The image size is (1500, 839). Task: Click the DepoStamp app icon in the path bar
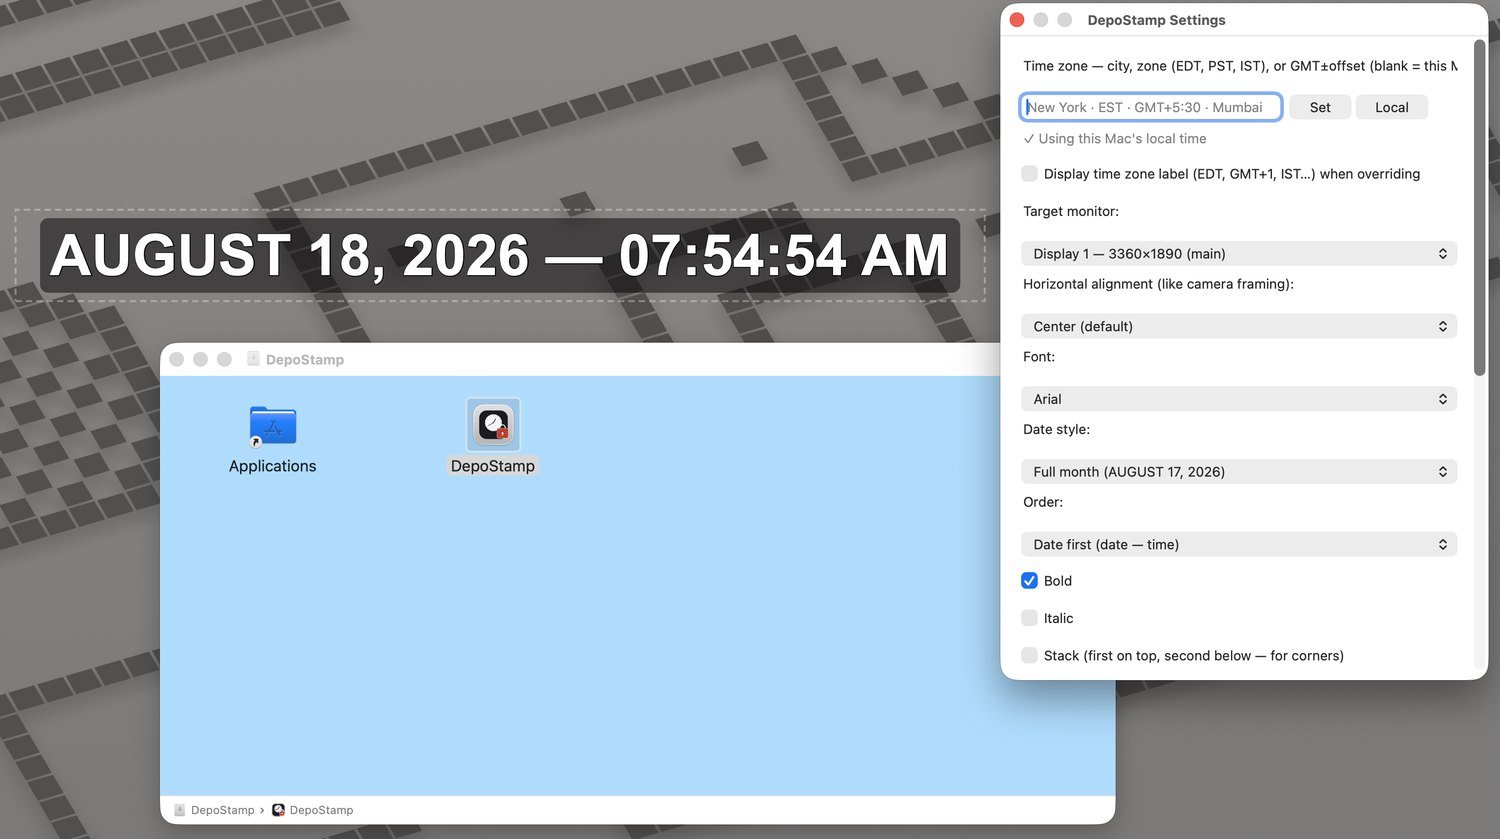point(279,810)
